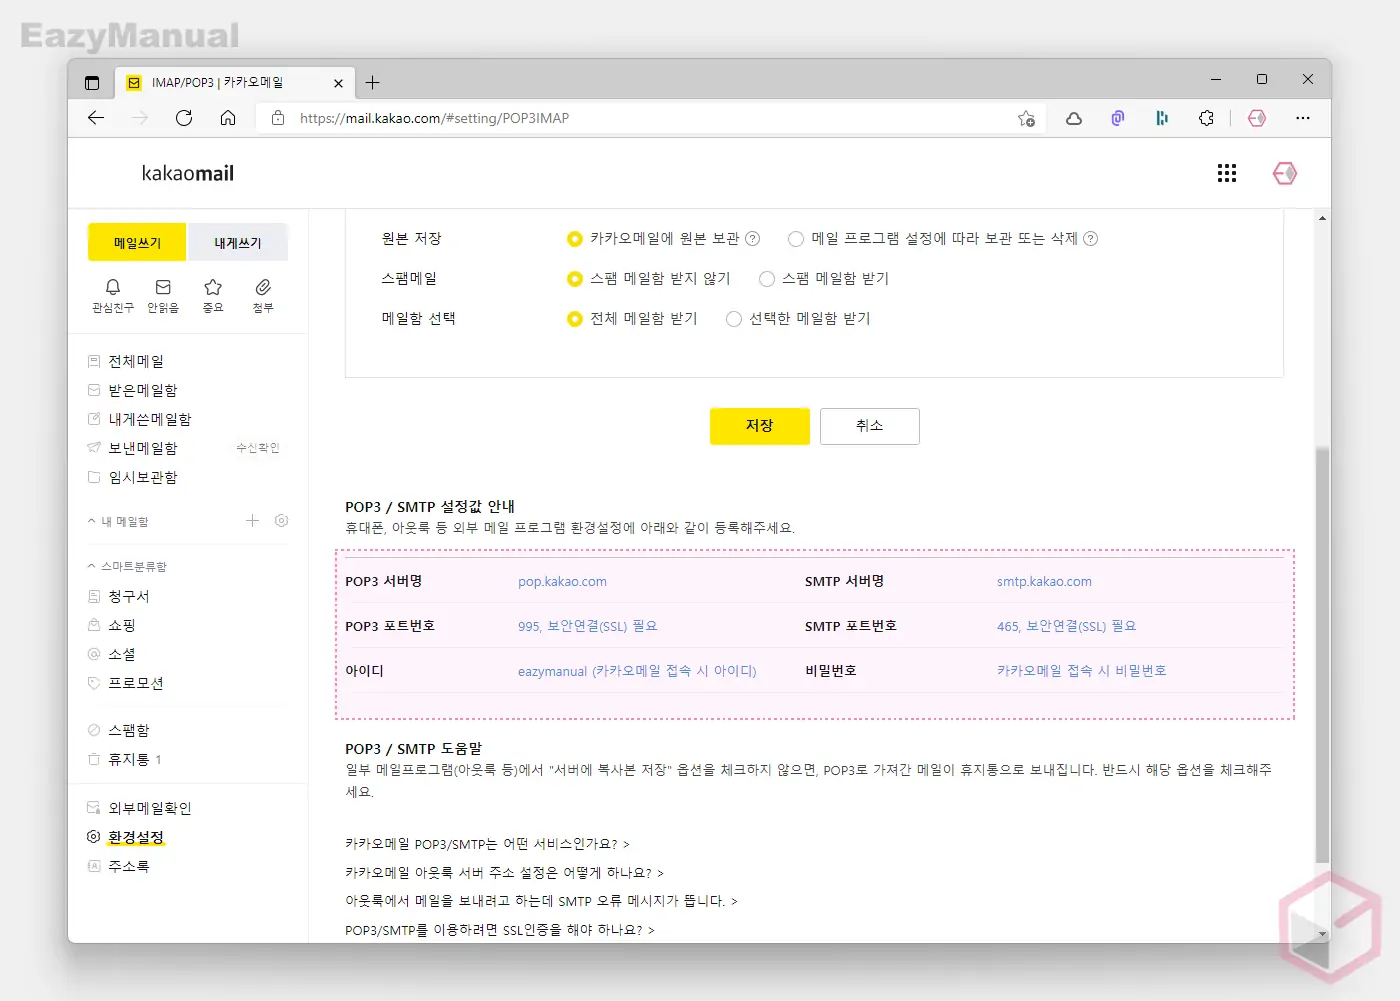
Task: Cancel changes with 취소 button
Action: click(x=870, y=426)
